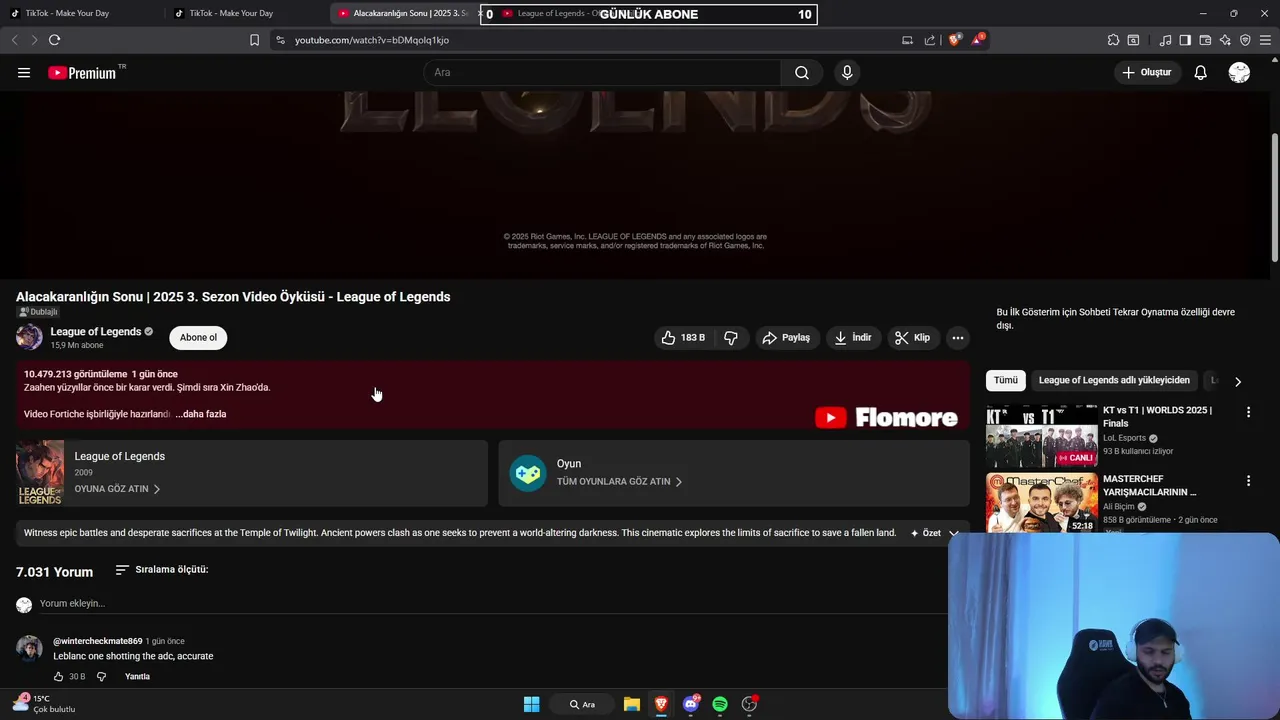This screenshot has height=720, width=1280.
Task: Open Brave Rewards triangle icon
Action: click(x=978, y=40)
